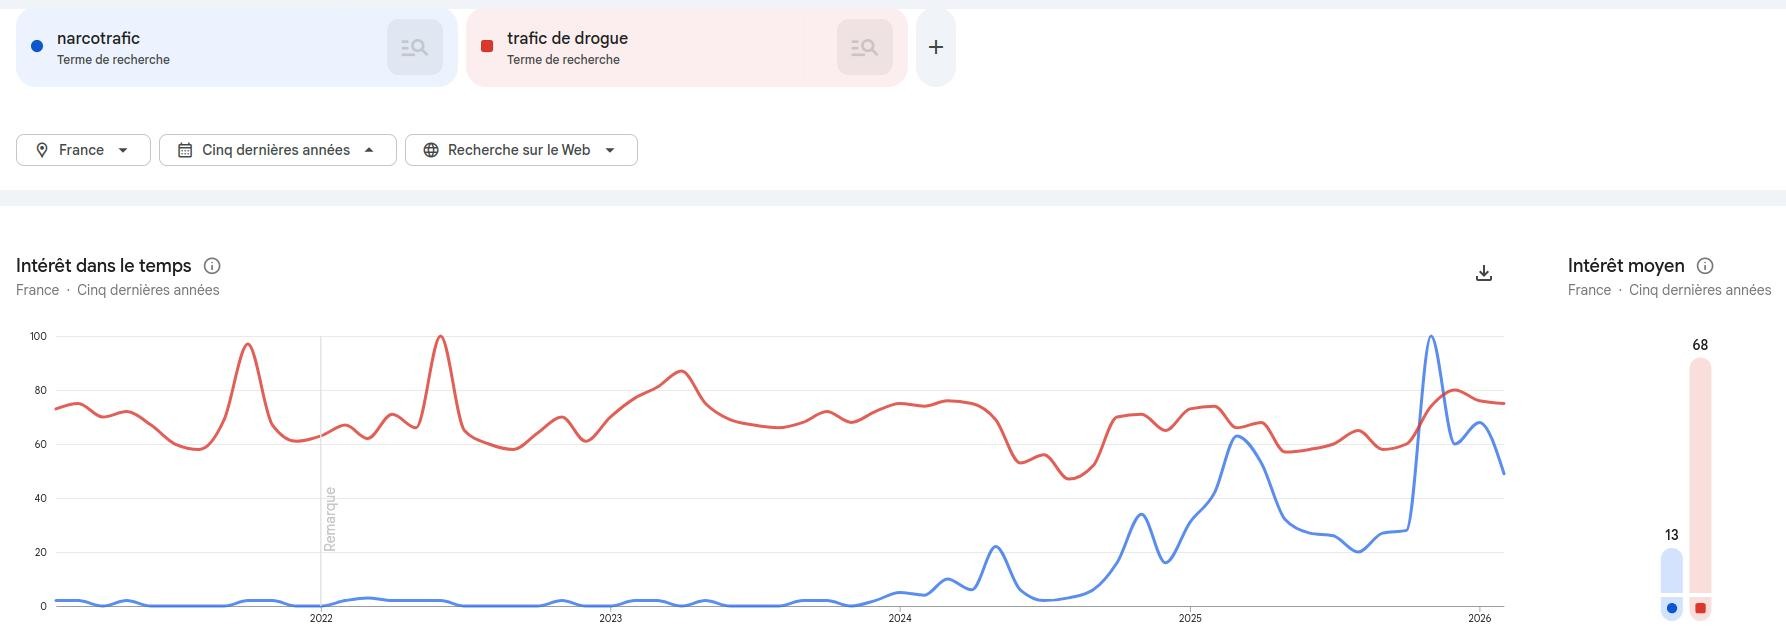Add a comparison term with the plus button
Screen dimensions: 1786x639
936,47
